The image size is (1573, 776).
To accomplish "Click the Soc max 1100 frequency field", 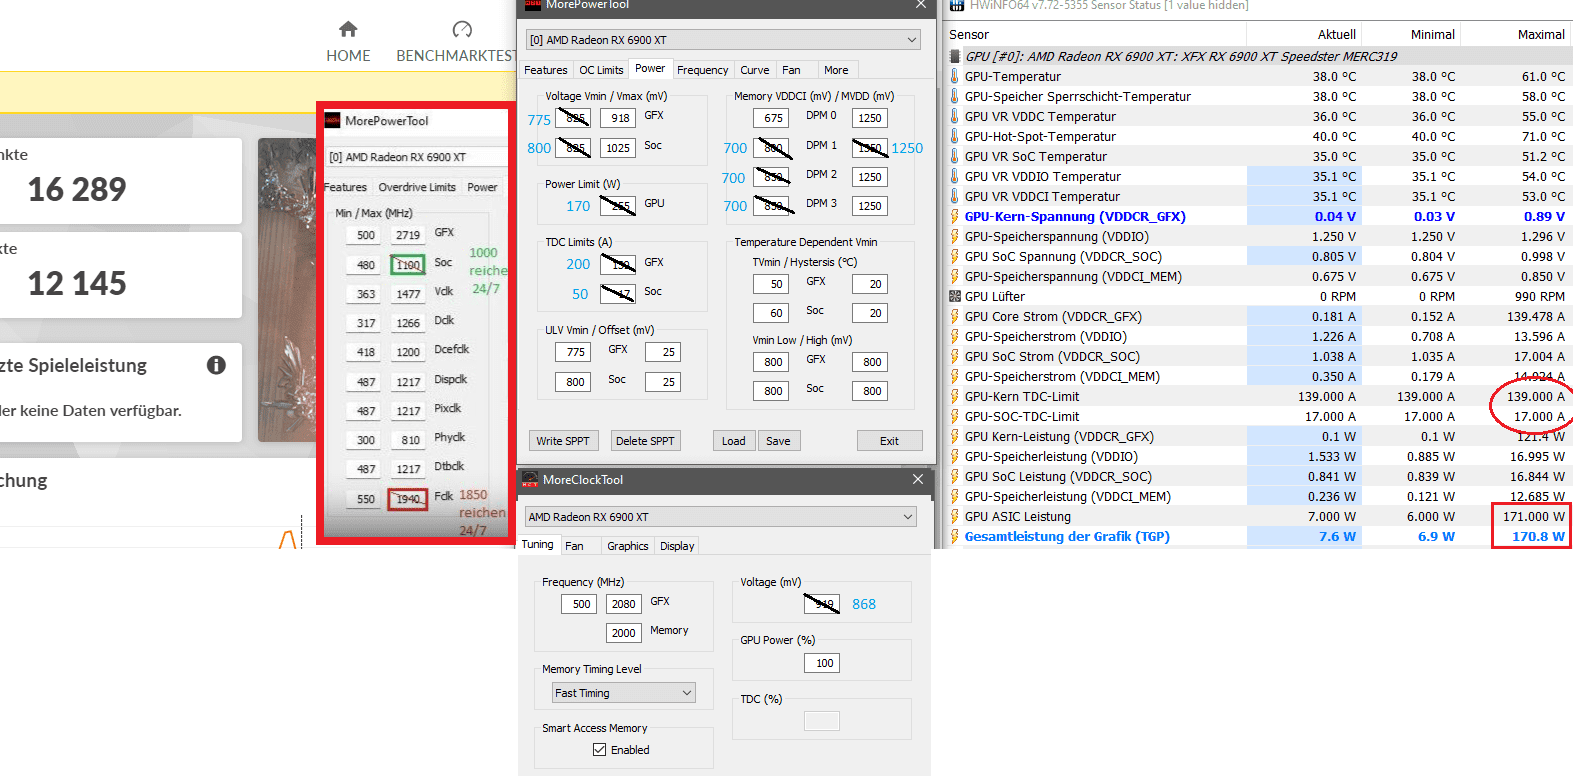I will click(408, 265).
